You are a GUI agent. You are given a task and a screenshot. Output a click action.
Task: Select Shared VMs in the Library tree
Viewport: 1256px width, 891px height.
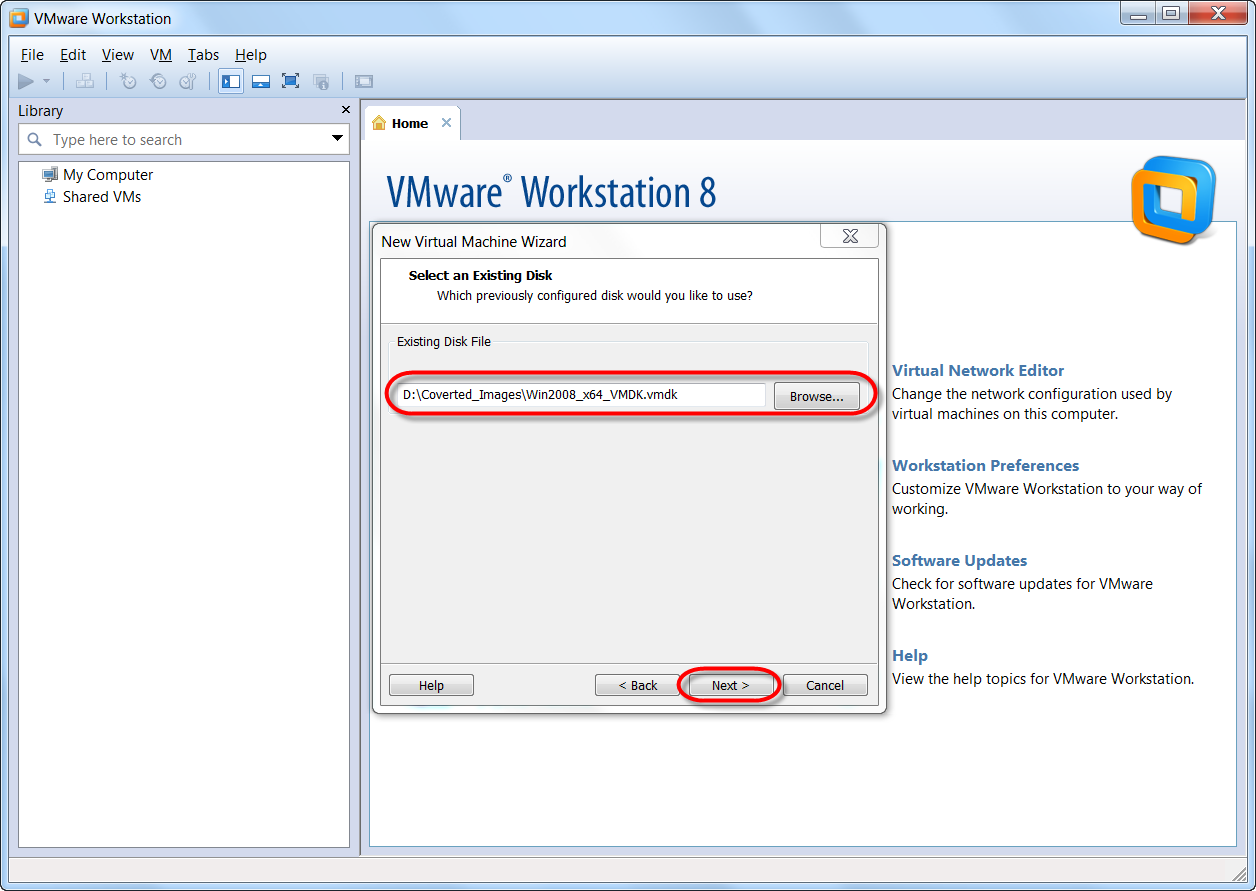point(92,196)
